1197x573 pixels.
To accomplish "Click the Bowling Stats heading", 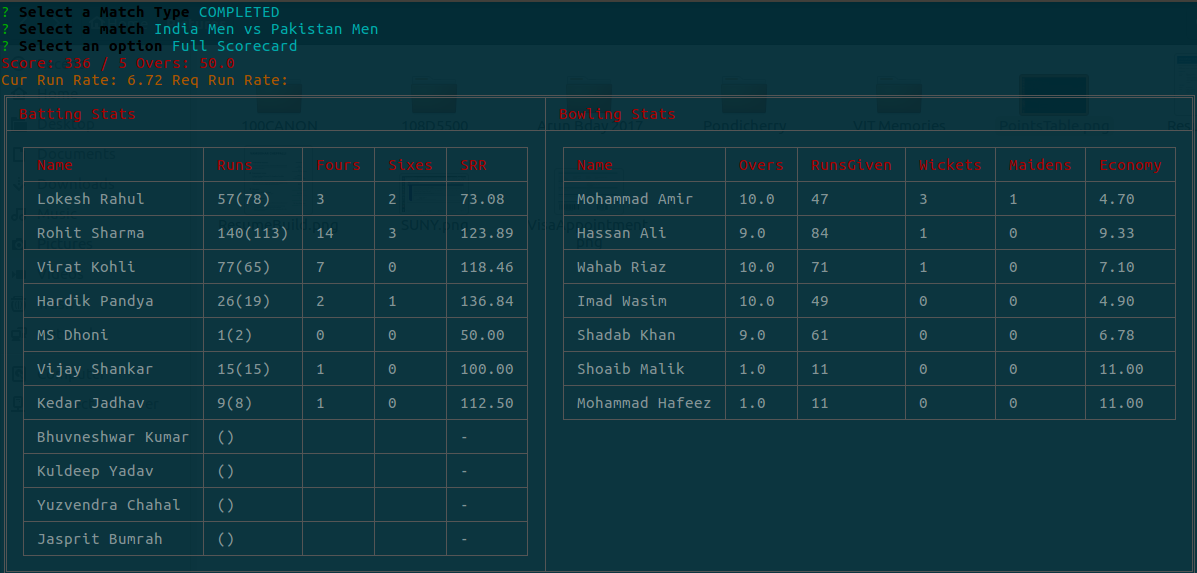I will tap(618, 114).
